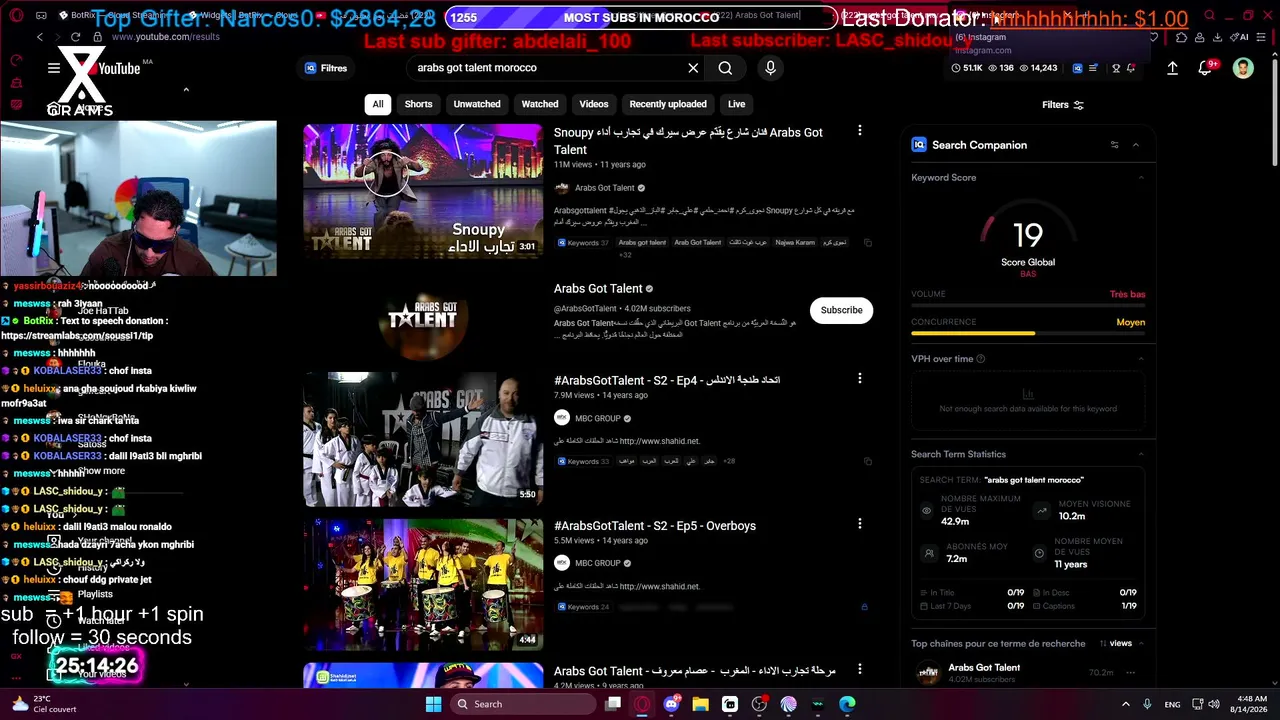Open the browser extensions puzzle icon
The height and width of the screenshot is (720, 1280).
[1181, 37]
